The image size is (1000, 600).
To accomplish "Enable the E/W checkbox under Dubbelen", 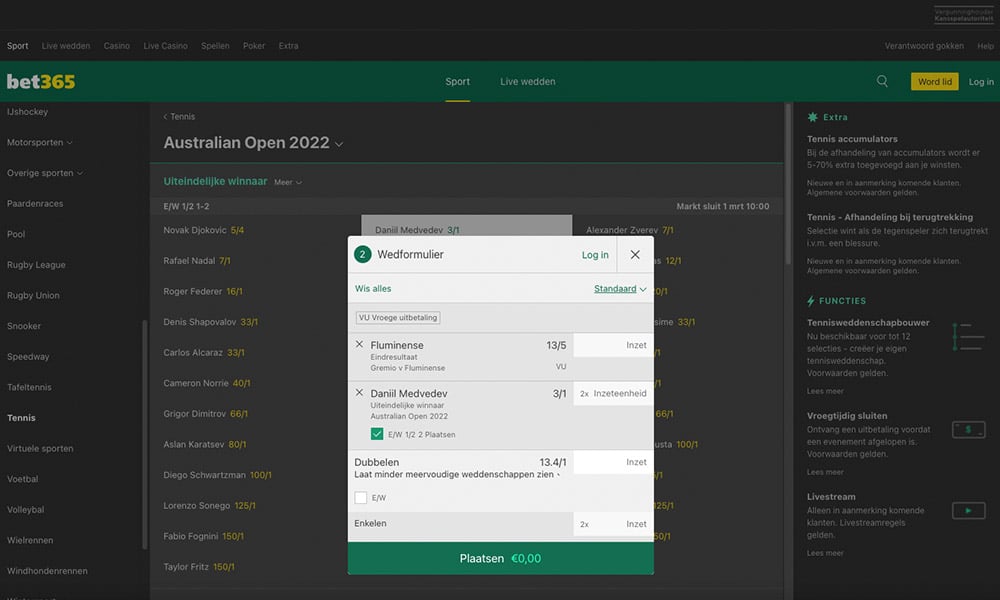I will [360, 497].
